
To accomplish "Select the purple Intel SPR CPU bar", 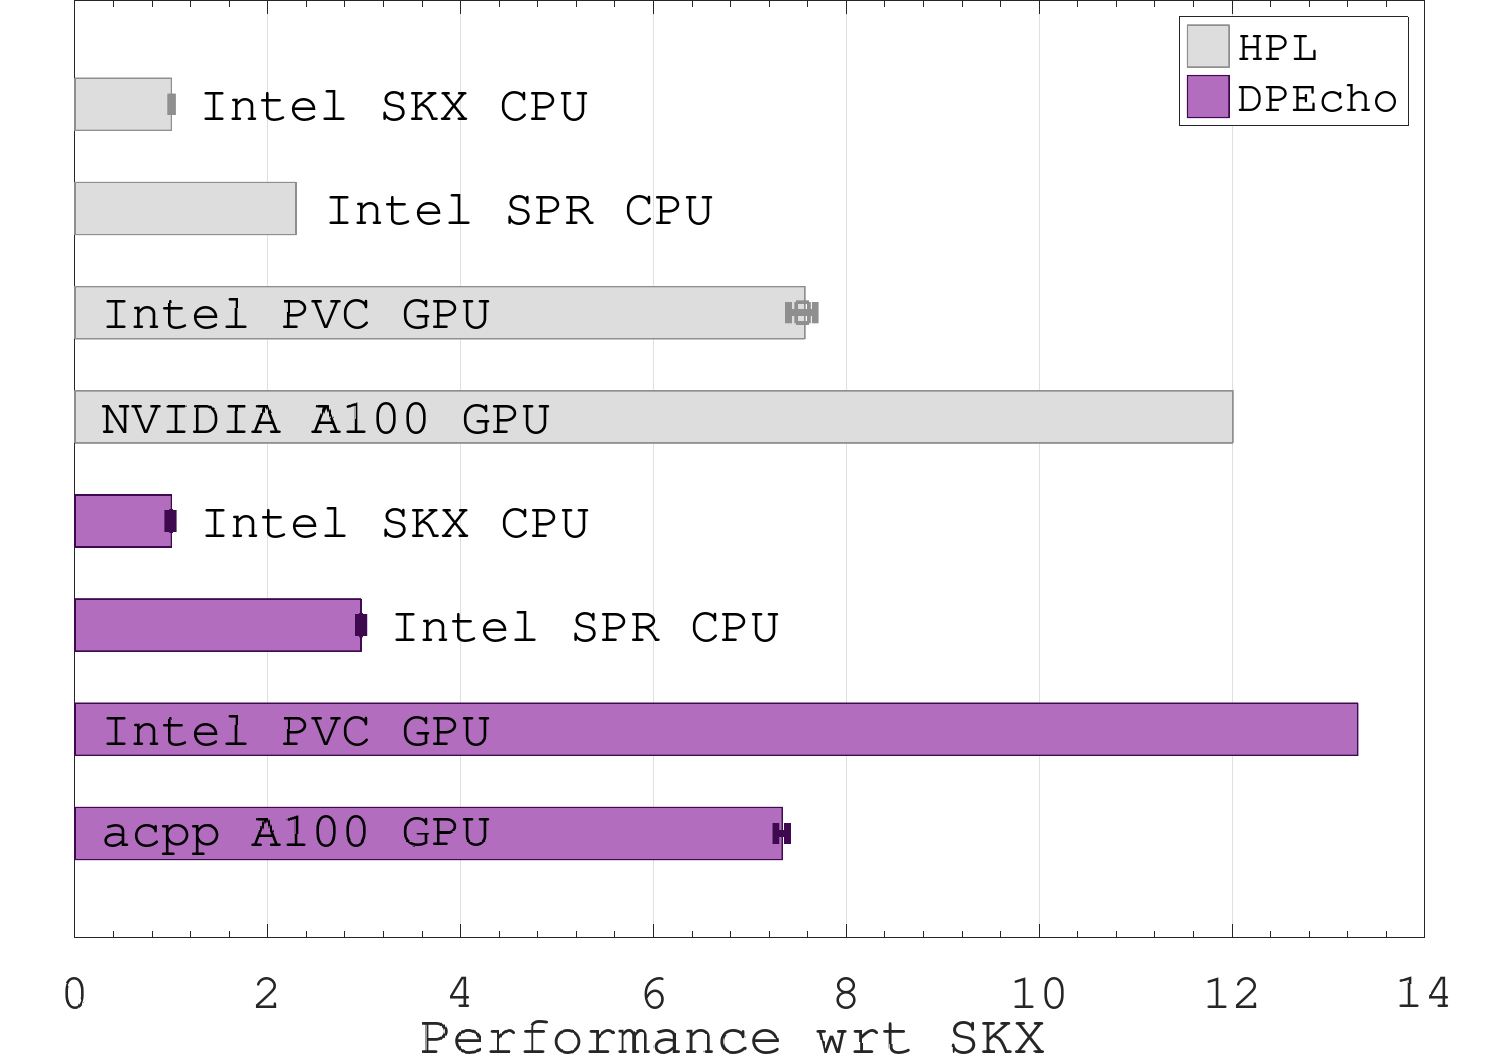I will 217,625.
